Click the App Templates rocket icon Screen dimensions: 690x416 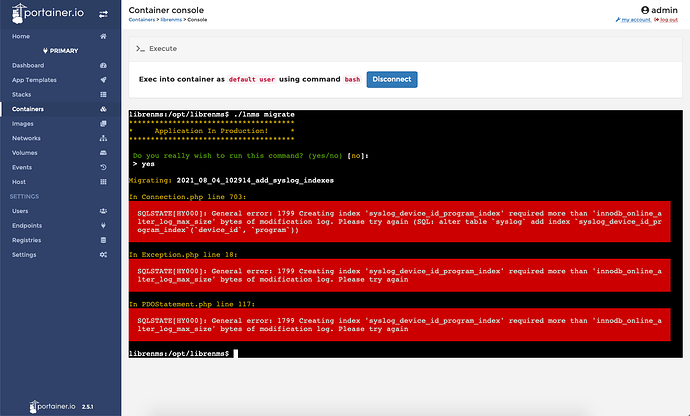[x=103, y=80]
